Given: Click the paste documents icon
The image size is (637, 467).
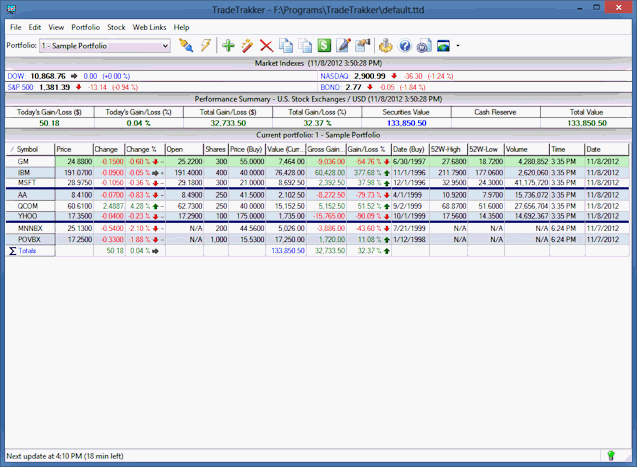Looking at the screenshot, I should click(x=305, y=45).
